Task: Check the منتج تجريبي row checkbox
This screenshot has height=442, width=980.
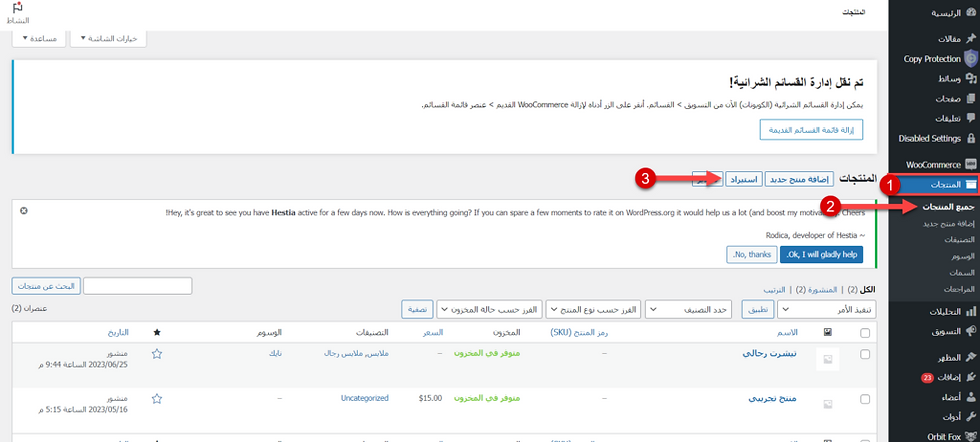Action: coord(865,398)
